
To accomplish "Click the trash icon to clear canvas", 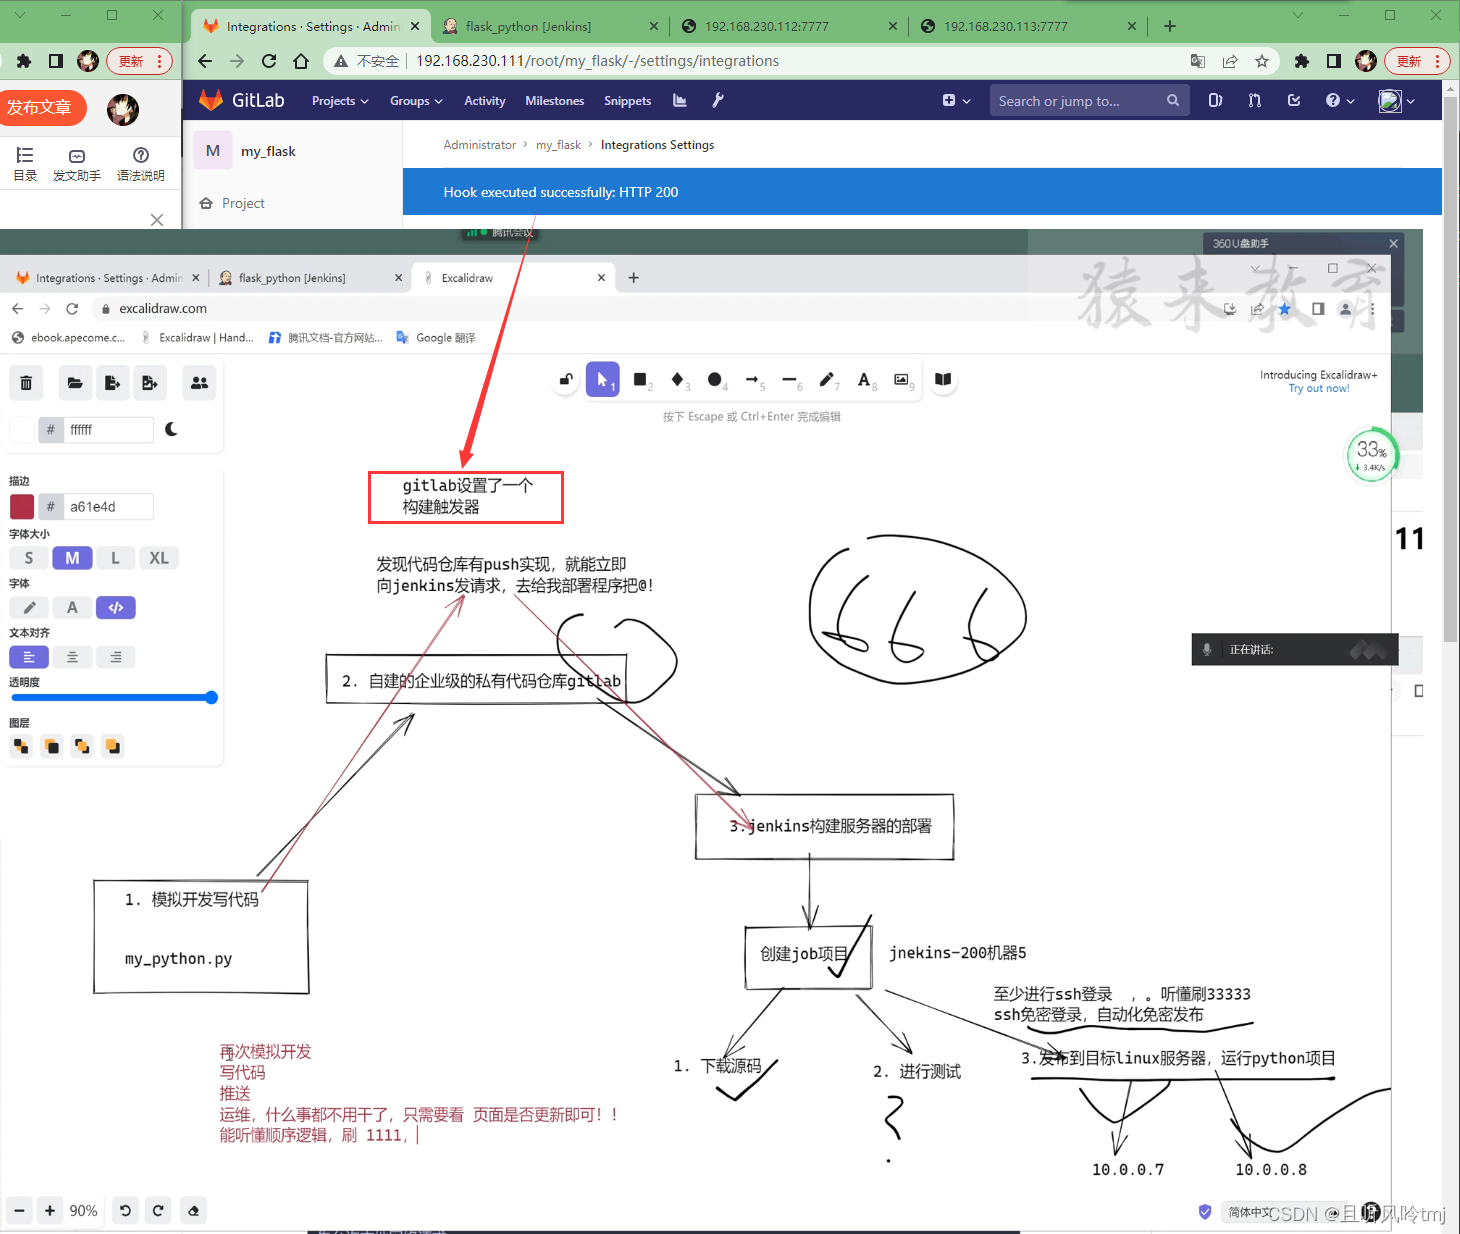I will [26, 382].
